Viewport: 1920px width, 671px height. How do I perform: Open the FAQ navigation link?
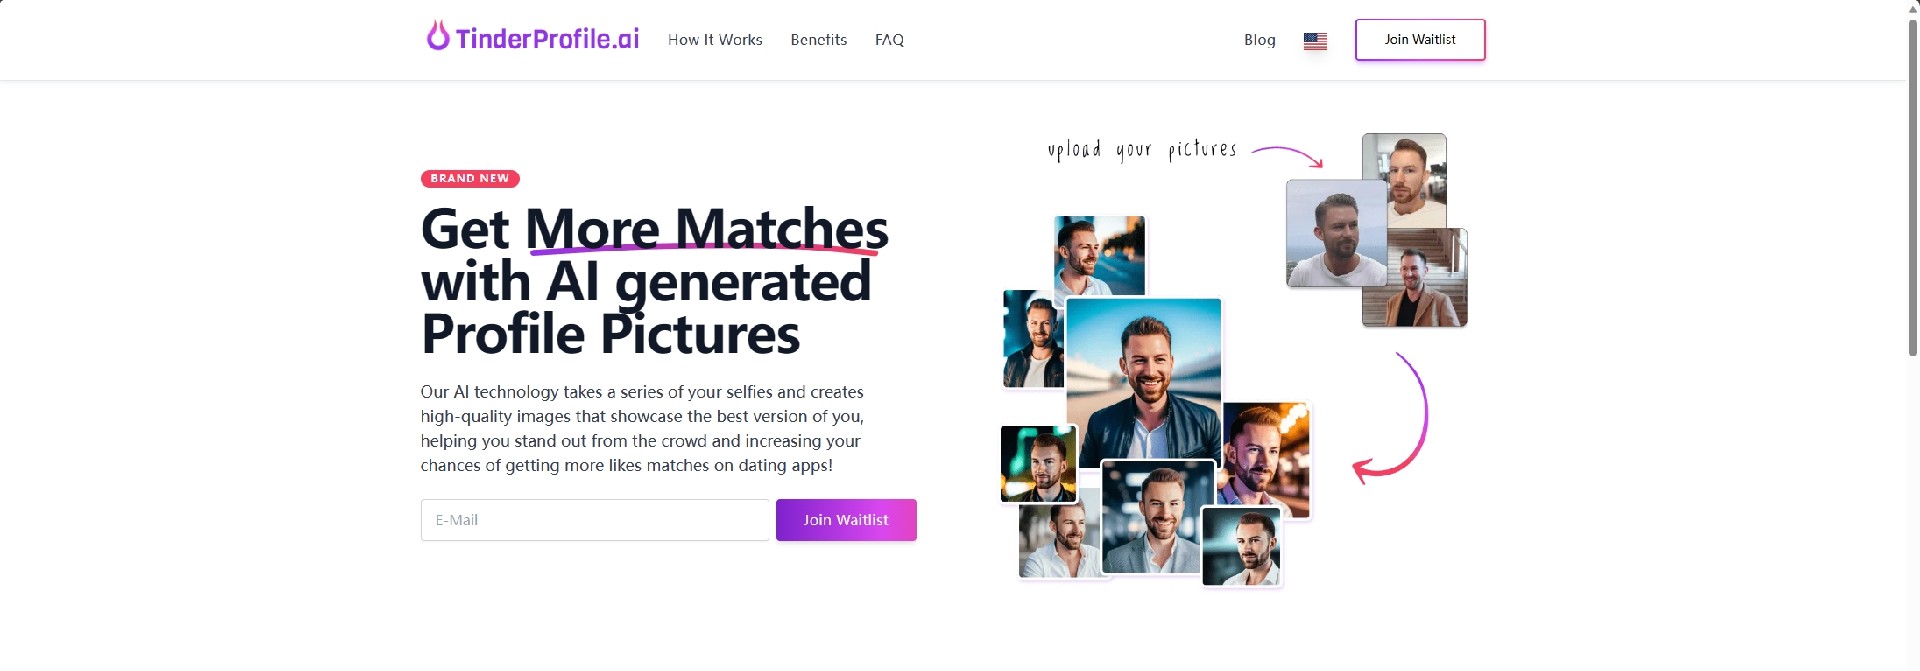[889, 40]
